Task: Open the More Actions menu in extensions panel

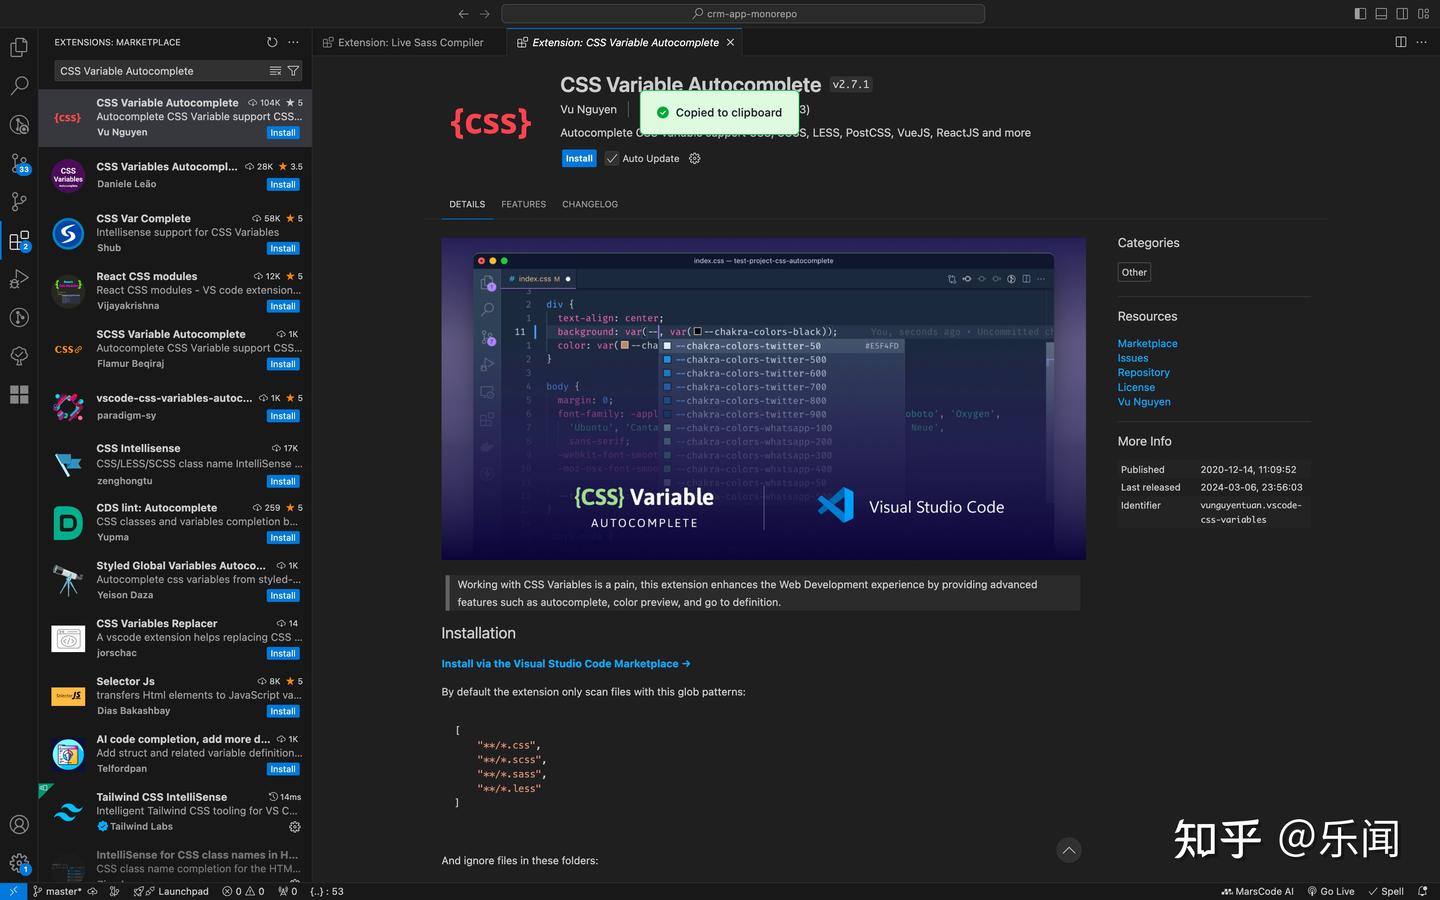Action: coord(293,42)
